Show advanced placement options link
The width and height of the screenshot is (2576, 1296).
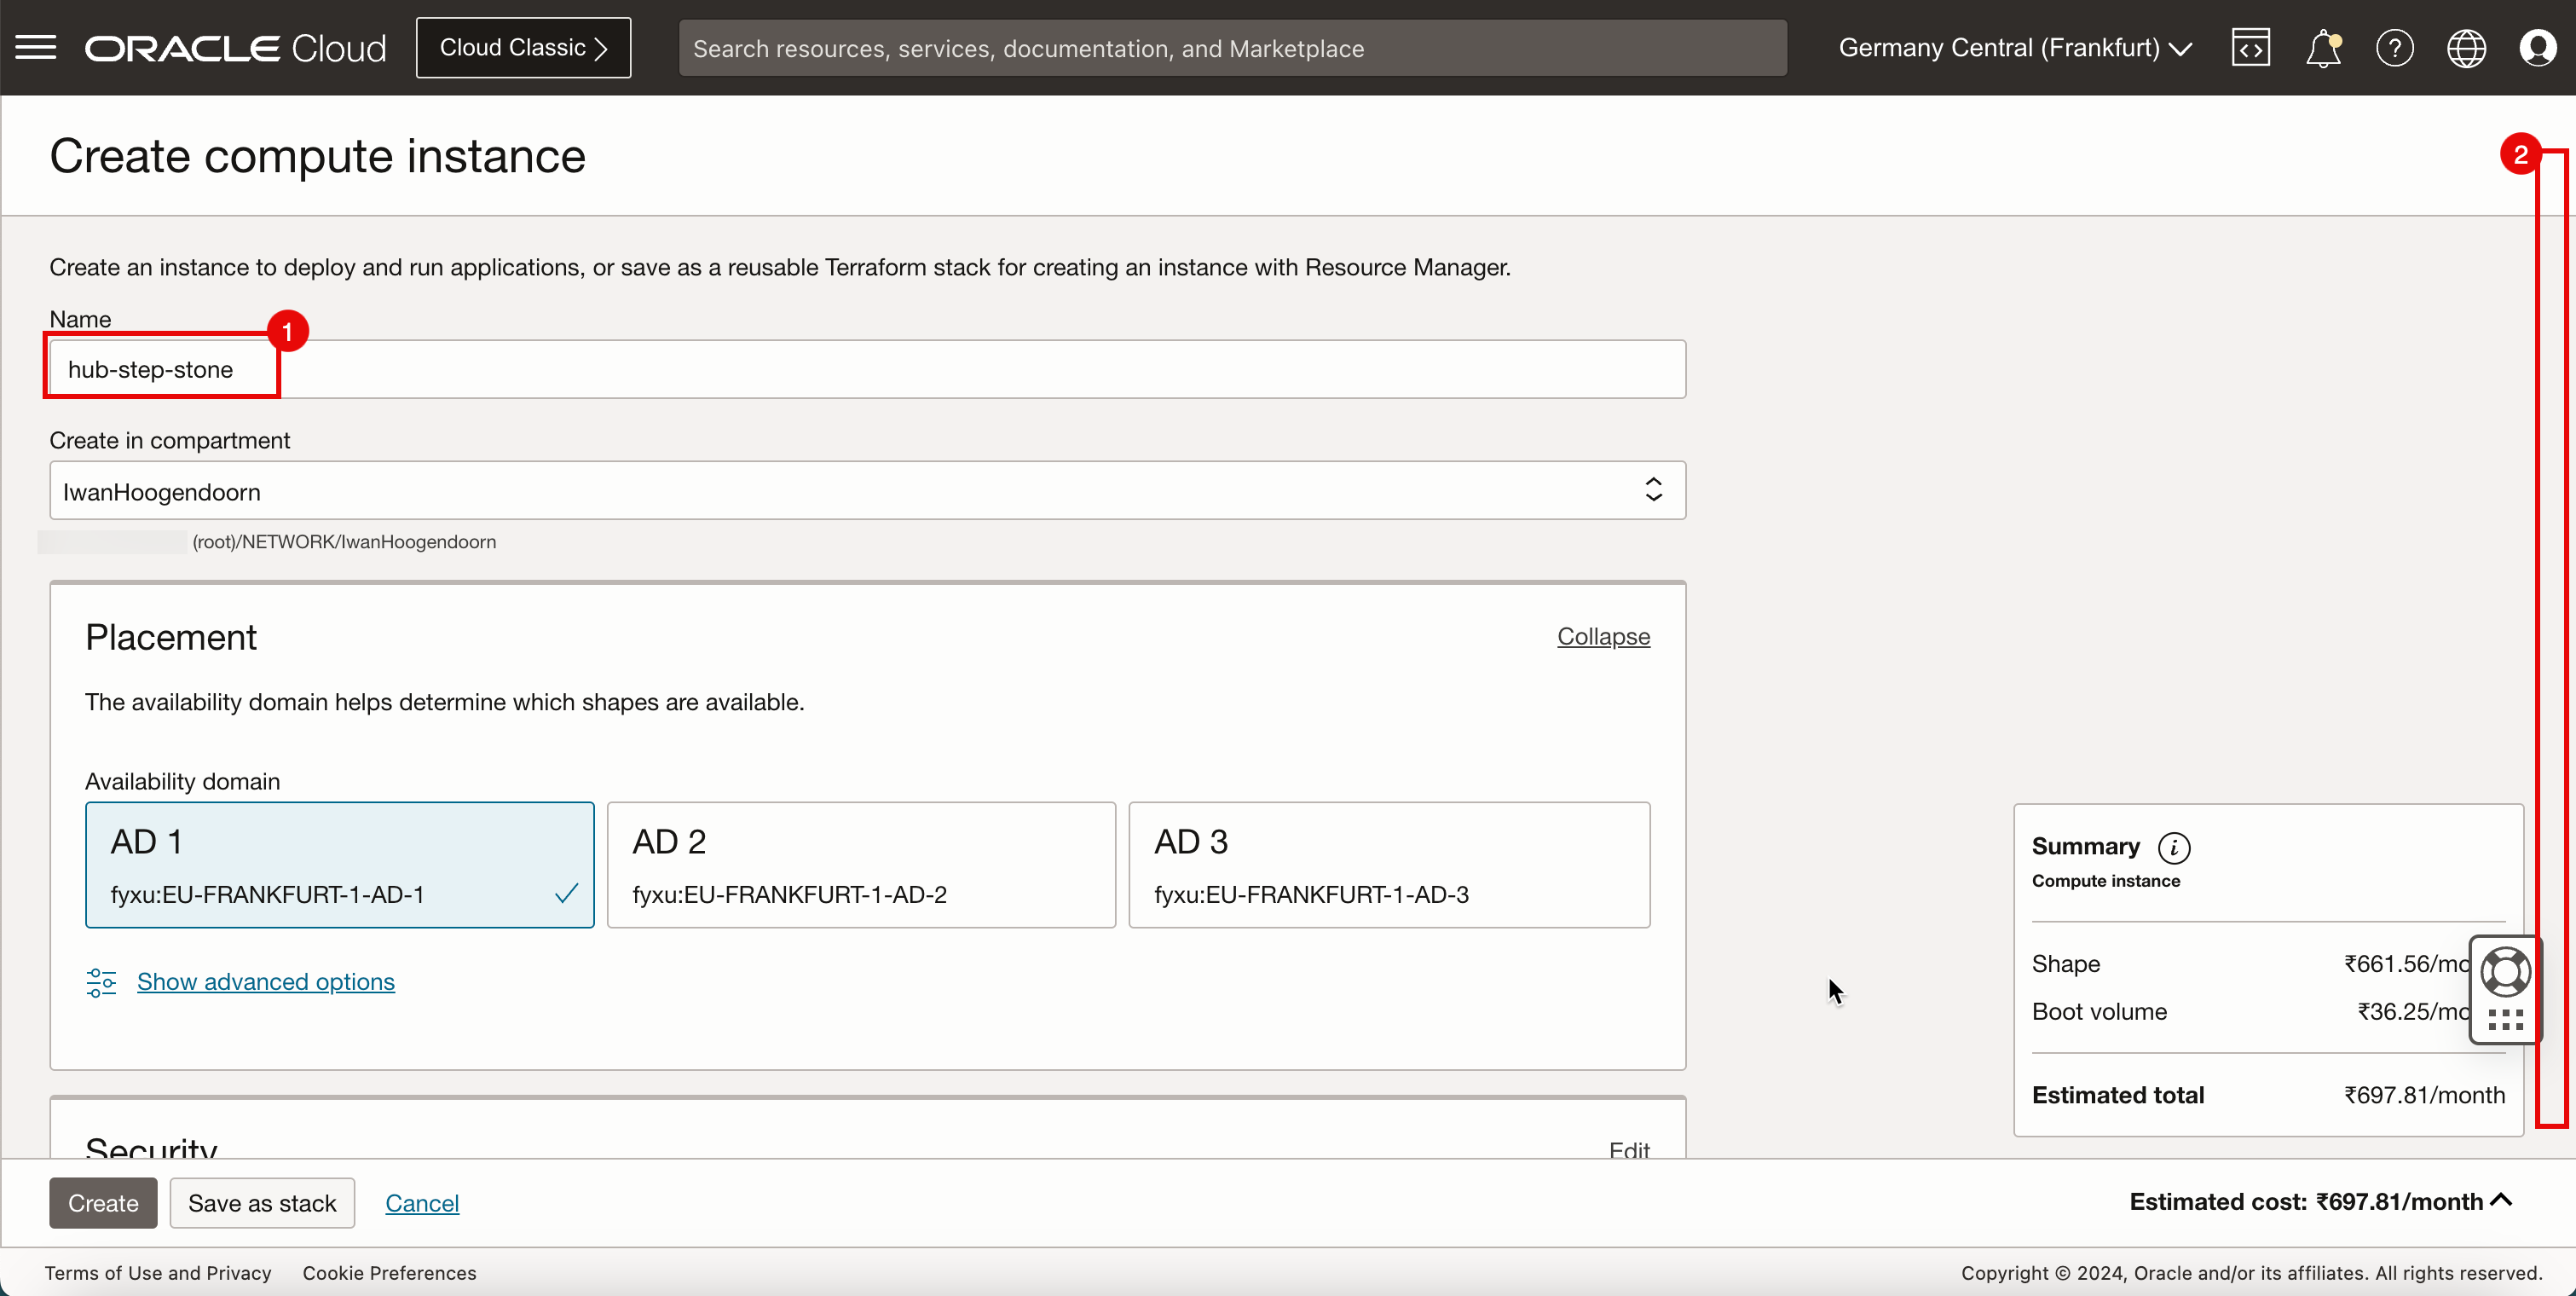click(x=264, y=981)
